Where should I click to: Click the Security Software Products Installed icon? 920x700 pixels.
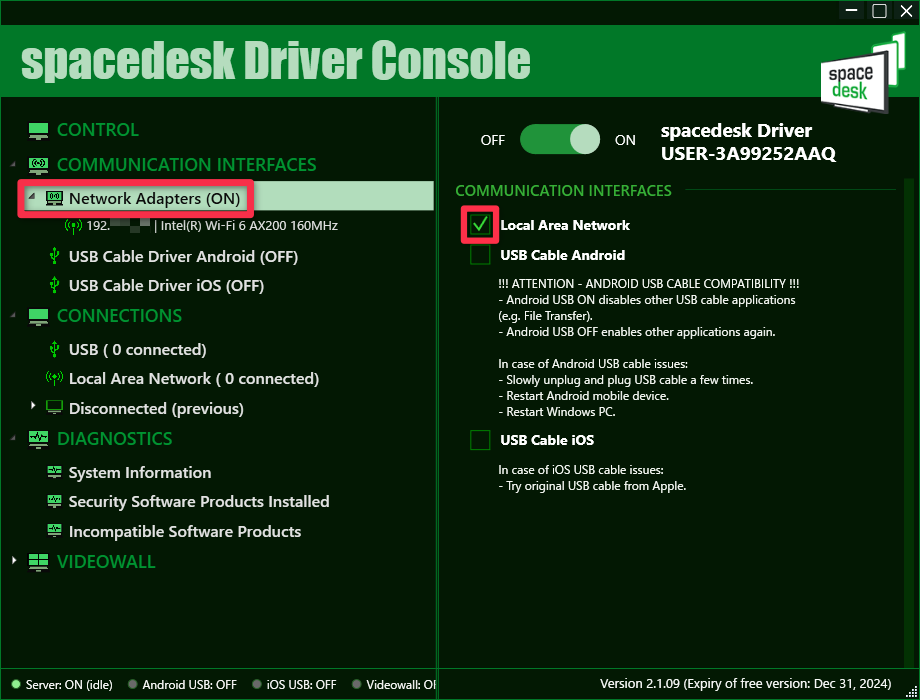tap(55, 501)
